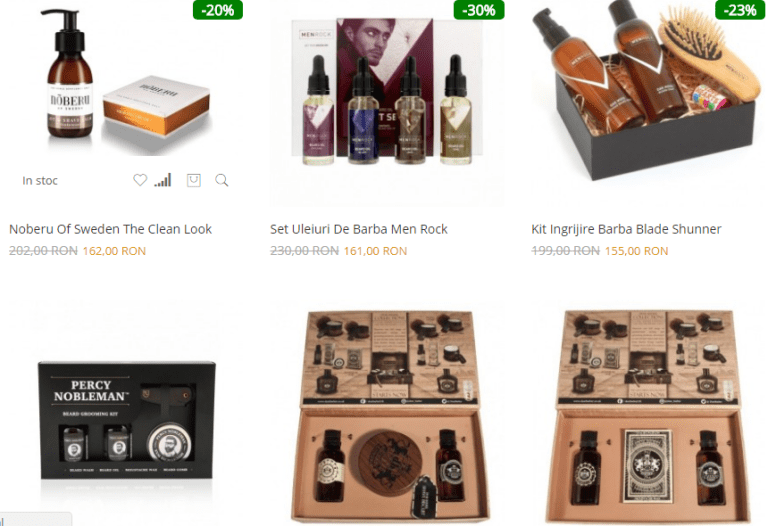Open the gift box with round wooden brush
Image resolution: width=768 pixels, height=526 pixels.
(389, 414)
